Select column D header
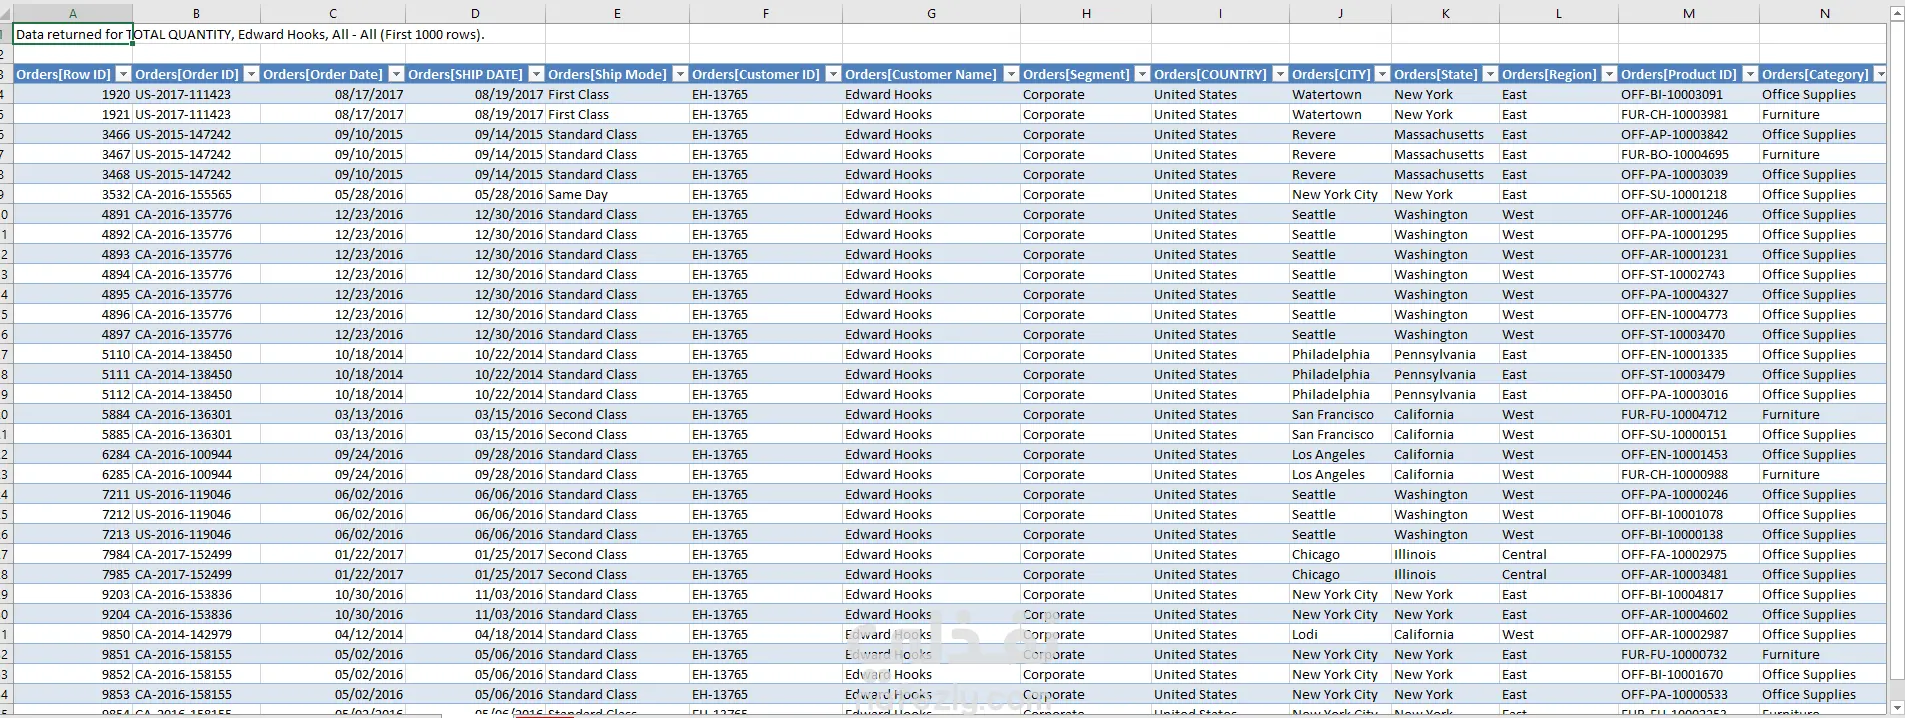1905x718 pixels. point(475,13)
